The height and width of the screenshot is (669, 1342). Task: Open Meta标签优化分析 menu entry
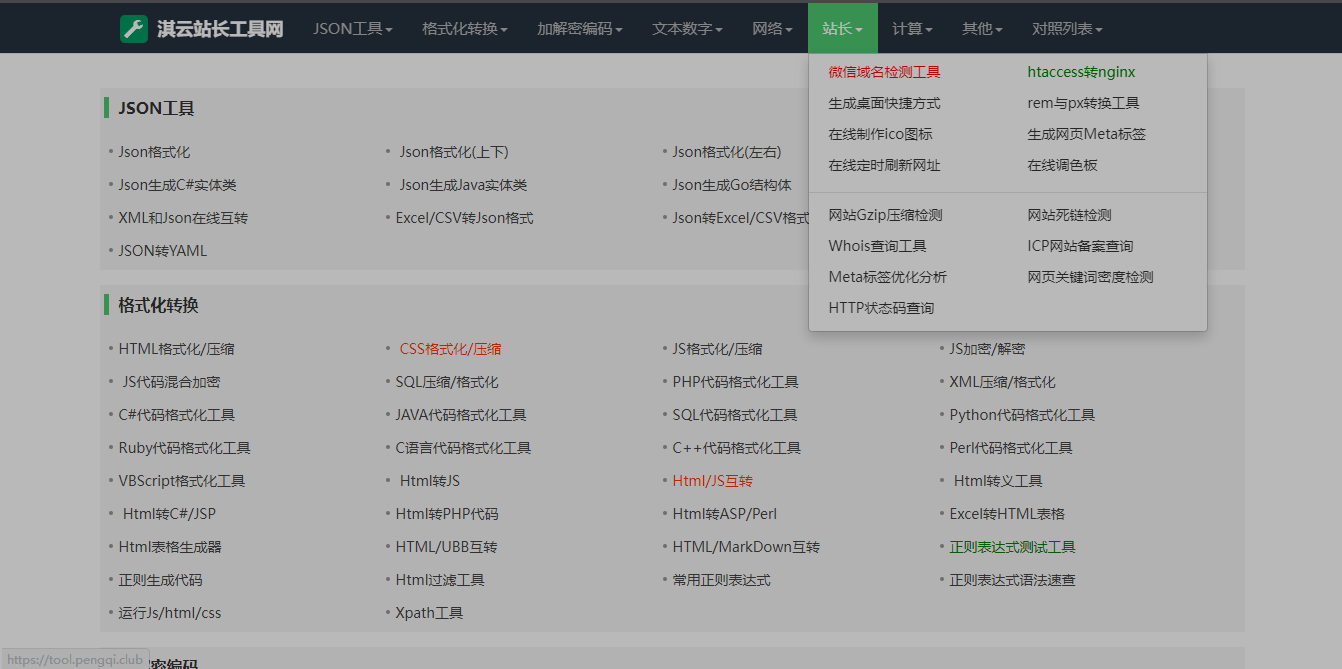click(887, 277)
